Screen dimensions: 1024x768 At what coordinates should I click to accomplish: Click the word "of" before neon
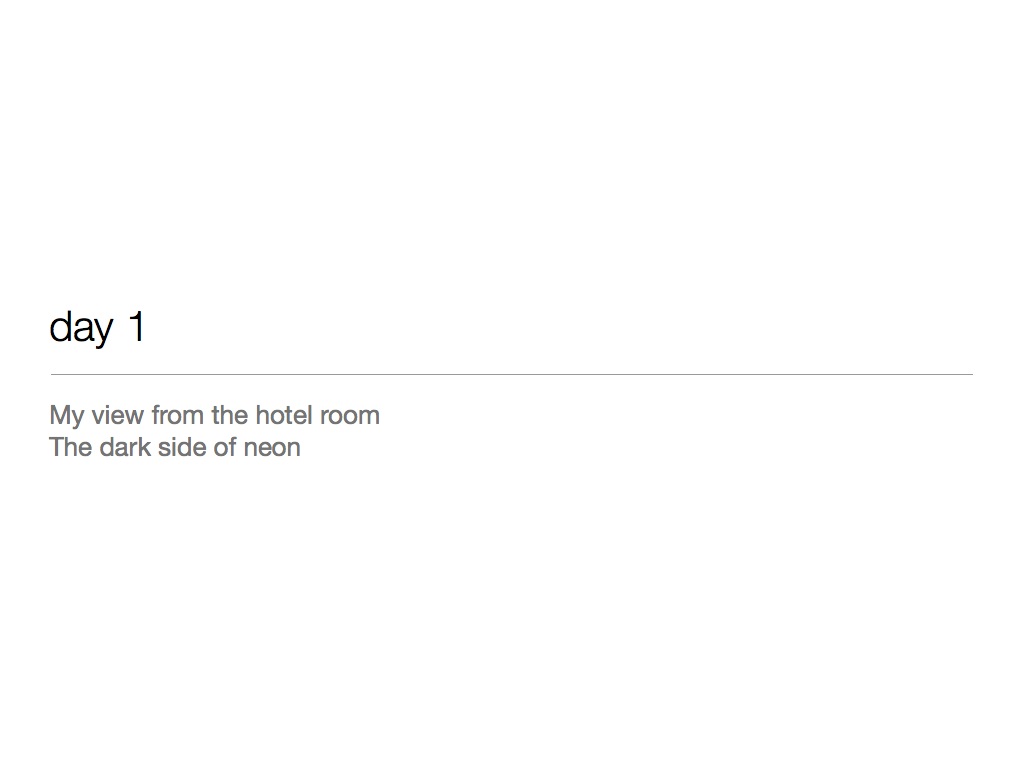[x=225, y=447]
